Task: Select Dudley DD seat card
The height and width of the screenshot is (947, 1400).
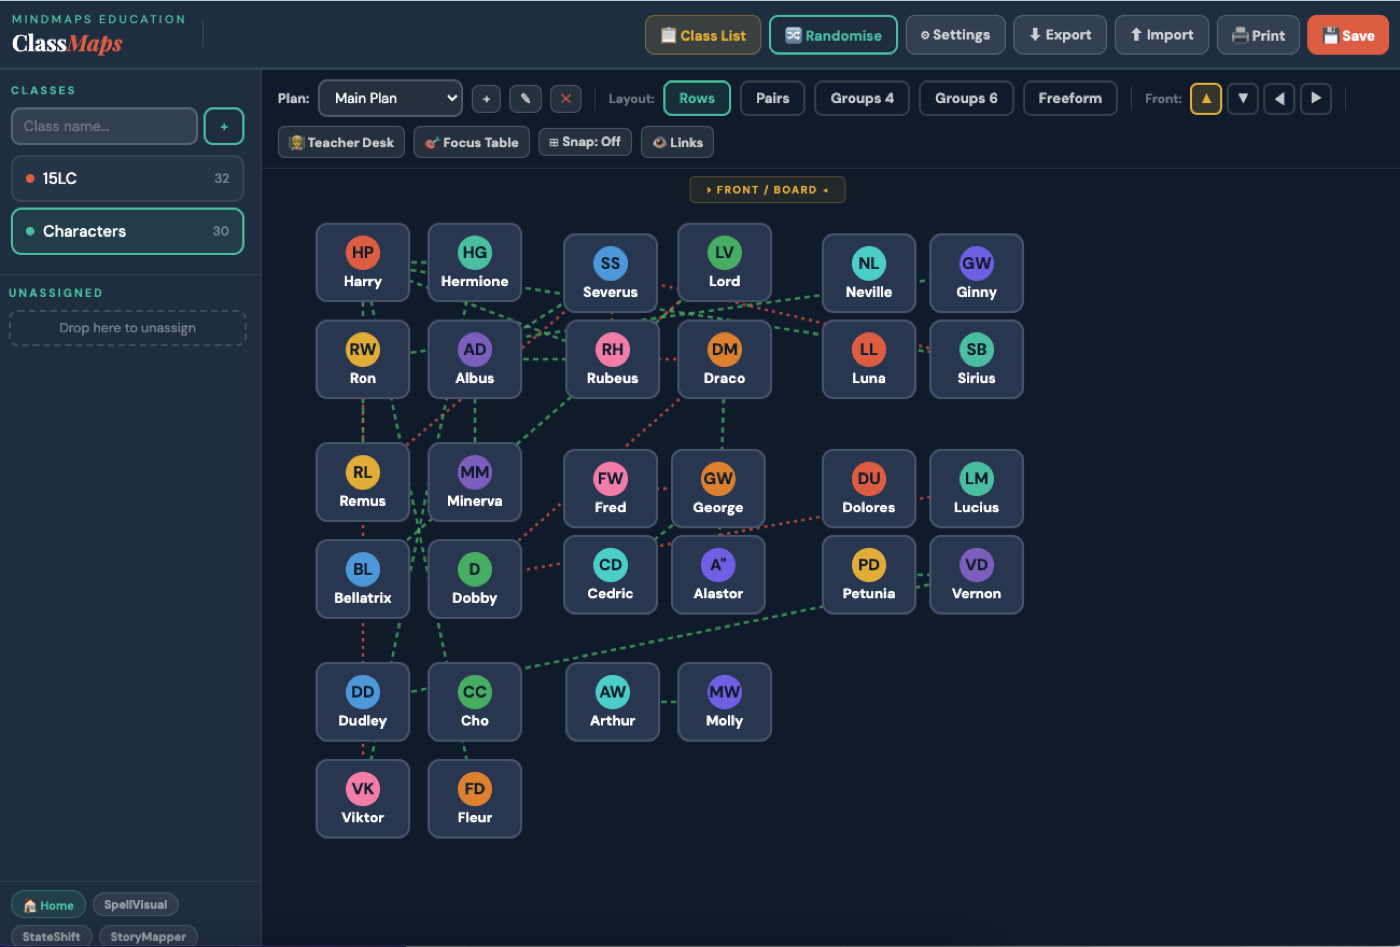Action: [x=362, y=702]
